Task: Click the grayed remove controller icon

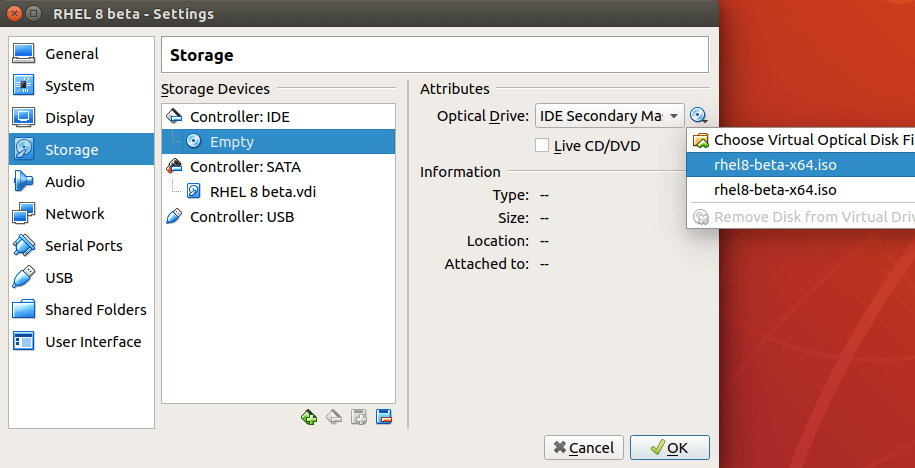Action: [334, 417]
